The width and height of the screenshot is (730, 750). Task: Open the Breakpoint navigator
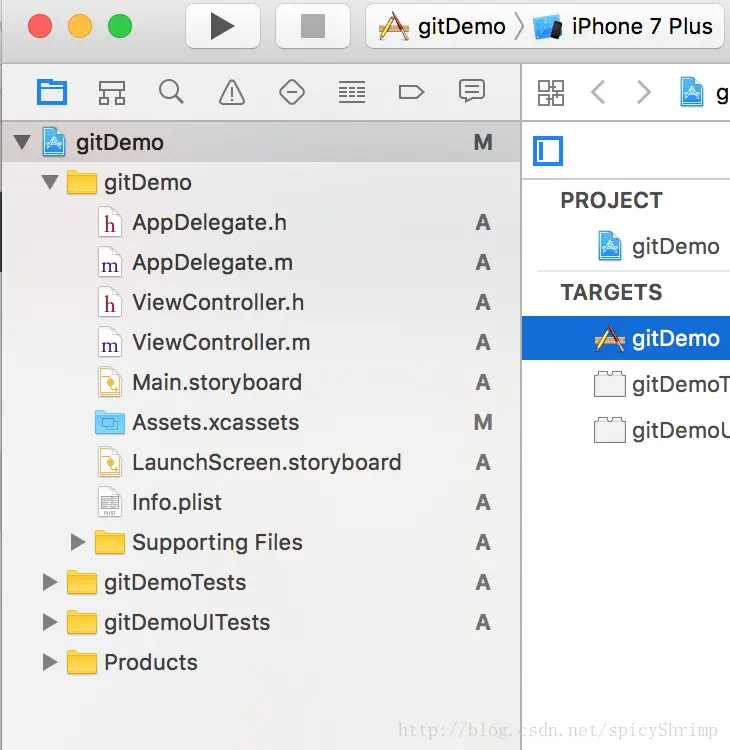click(x=411, y=92)
